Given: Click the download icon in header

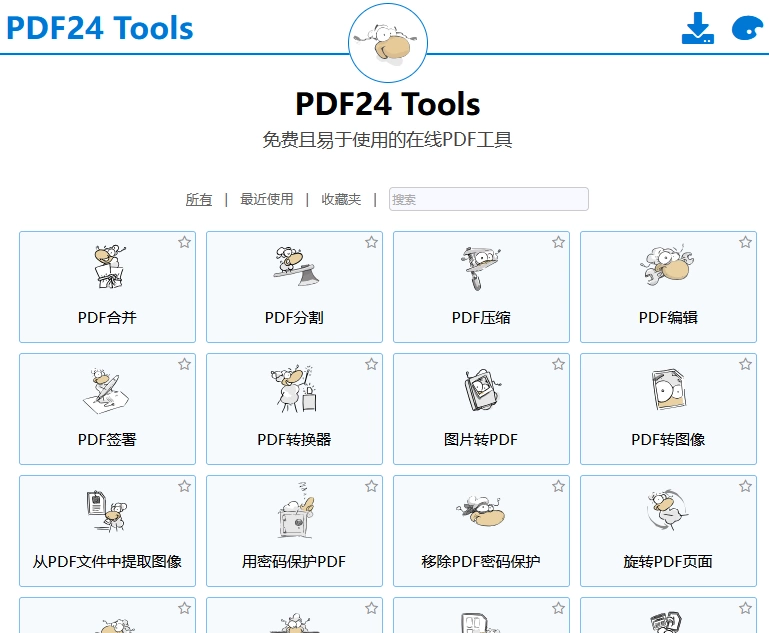Looking at the screenshot, I should (698, 28).
